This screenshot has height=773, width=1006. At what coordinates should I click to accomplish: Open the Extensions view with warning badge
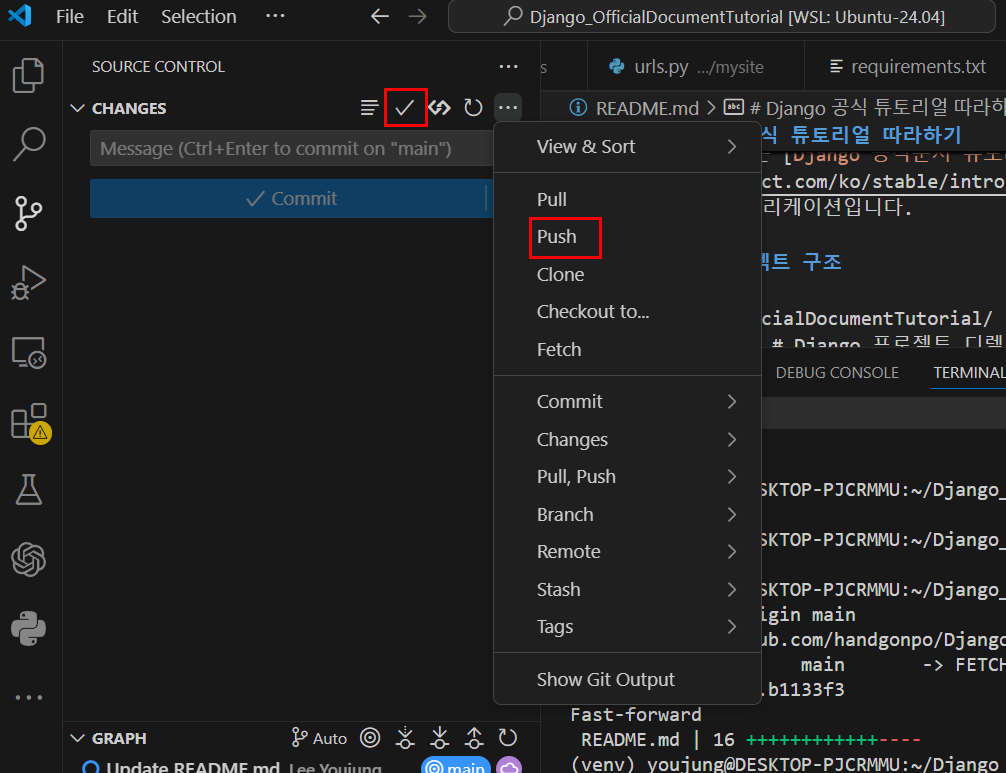[x=31, y=423]
